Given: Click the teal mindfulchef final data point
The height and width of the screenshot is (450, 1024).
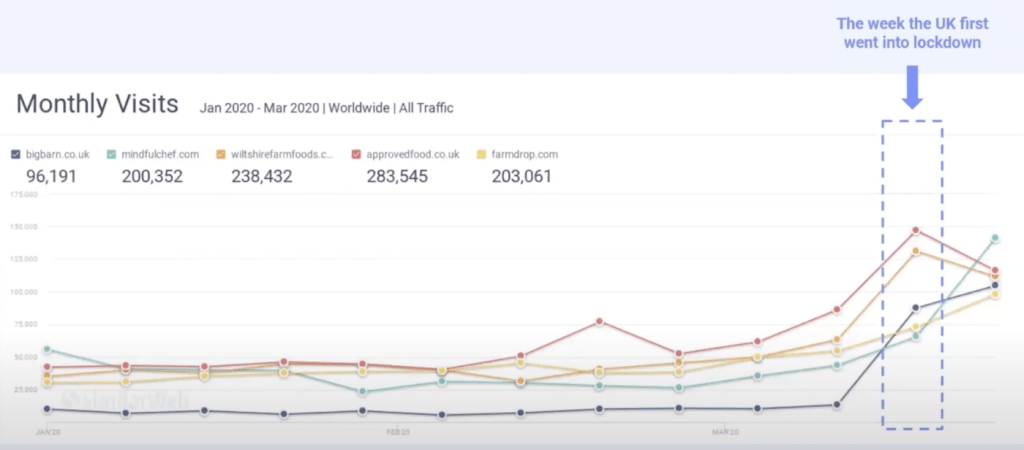Looking at the screenshot, I should click(994, 238).
